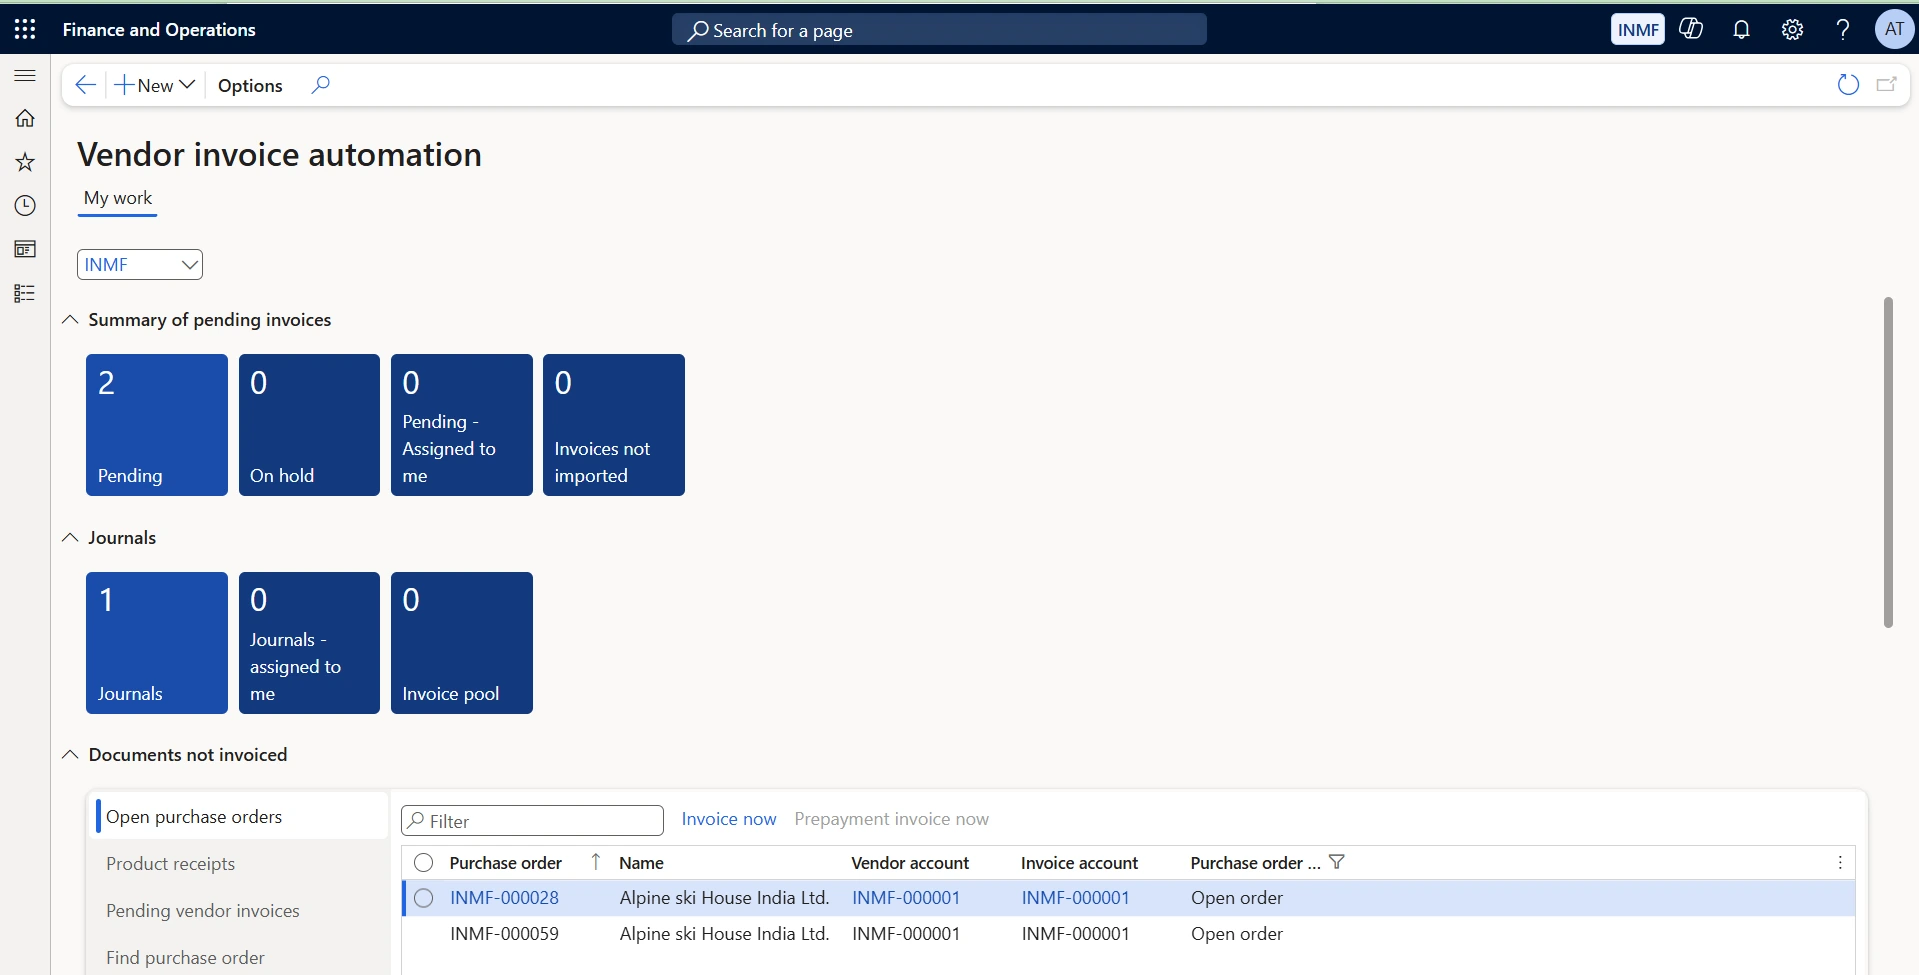Open vendor account INMF-000001 link in first row
The height and width of the screenshot is (975, 1919).
[x=906, y=898]
